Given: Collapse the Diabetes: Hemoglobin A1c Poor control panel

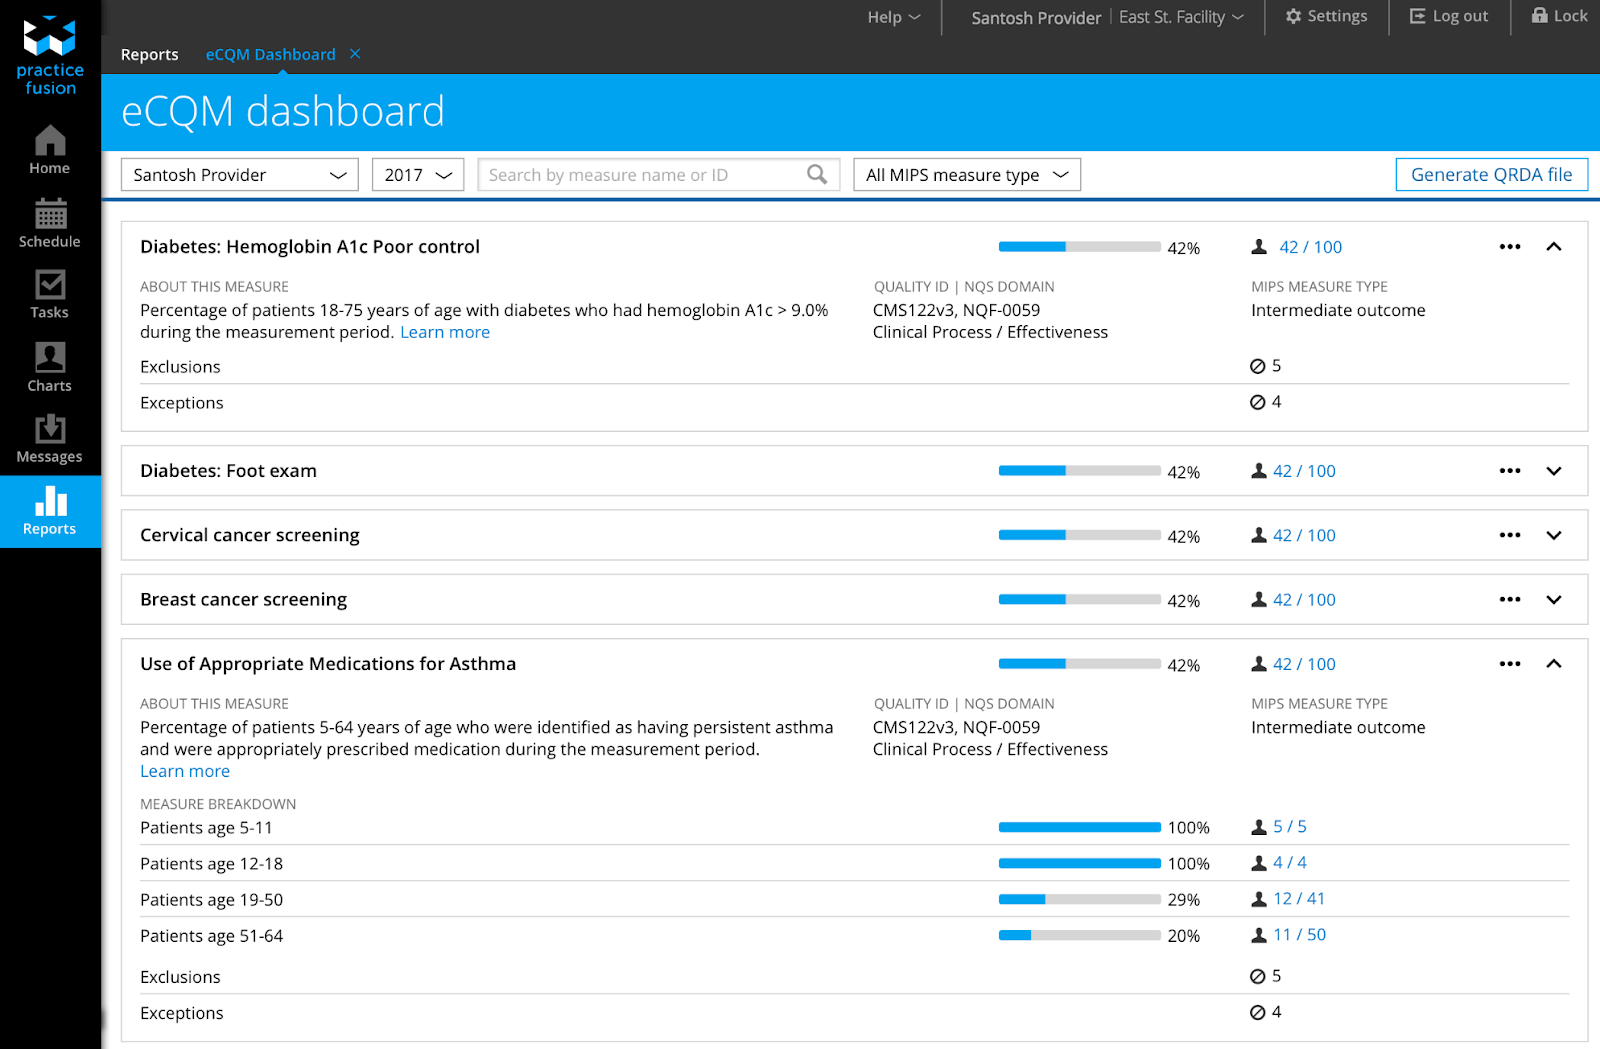Looking at the screenshot, I should 1554,246.
